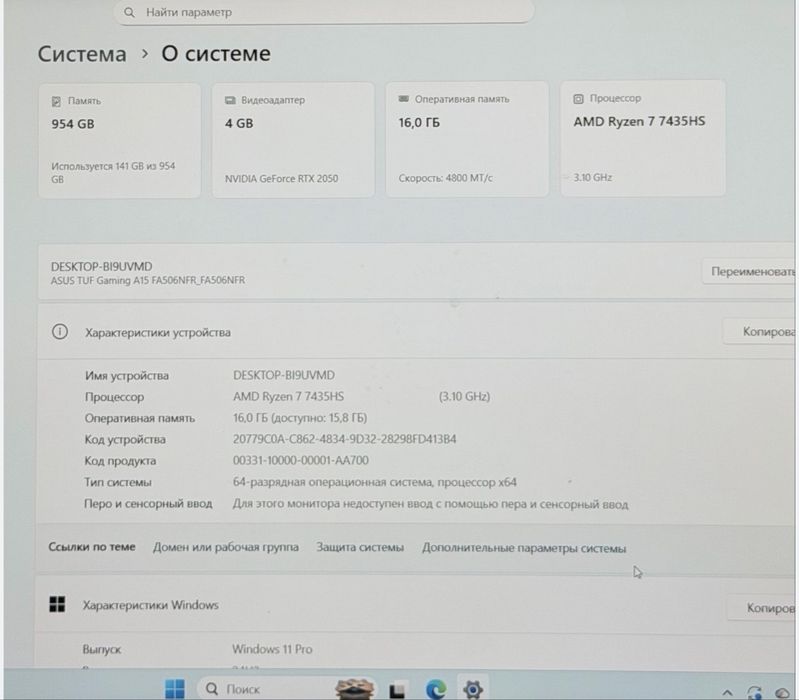The height and width of the screenshot is (700, 799).
Task: Click 'Переименовать' rename PC button
Action: pyautogui.click(x=750, y=272)
